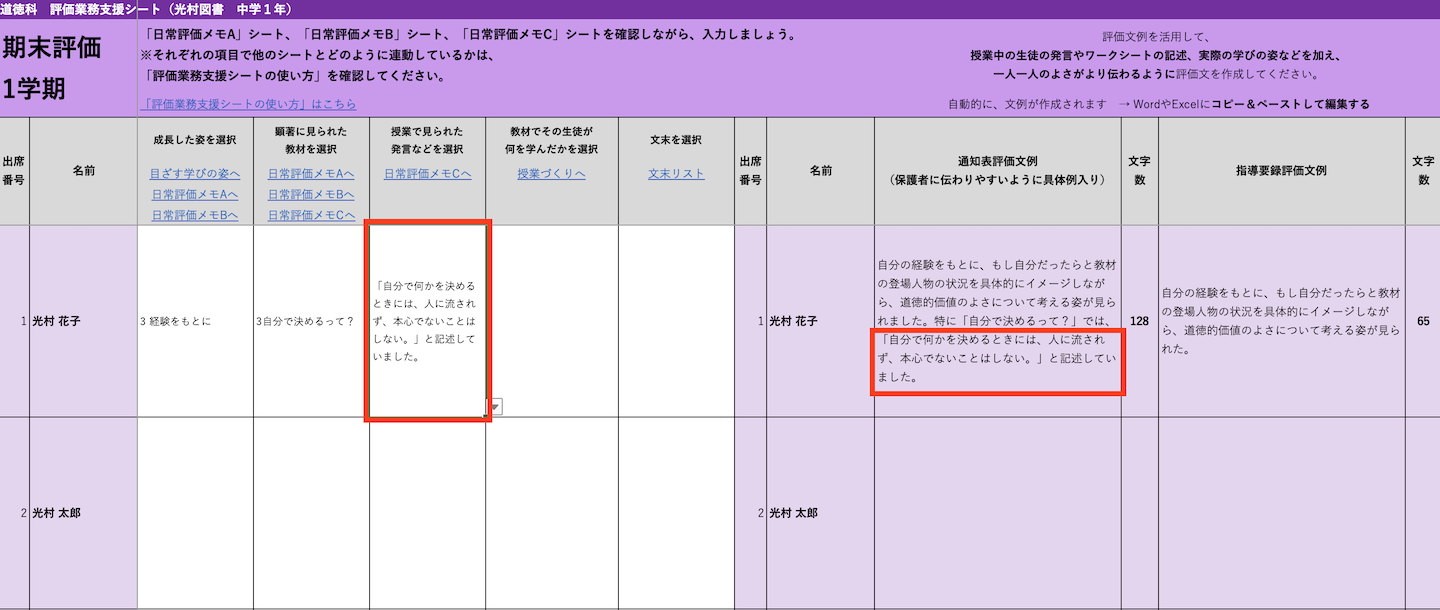The height and width of the screenshot is (610, 1440).
Task: Select the 指導要録評価文例 cell for 光村 花子
Action: (x=1280, y=320)
